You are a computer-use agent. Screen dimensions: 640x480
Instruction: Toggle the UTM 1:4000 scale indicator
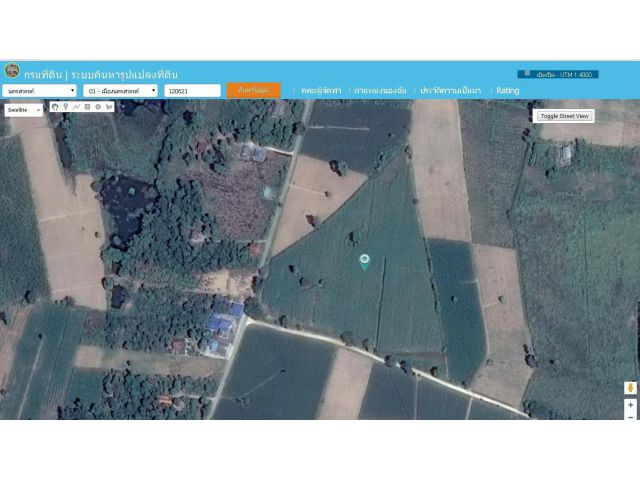(558, 74)
